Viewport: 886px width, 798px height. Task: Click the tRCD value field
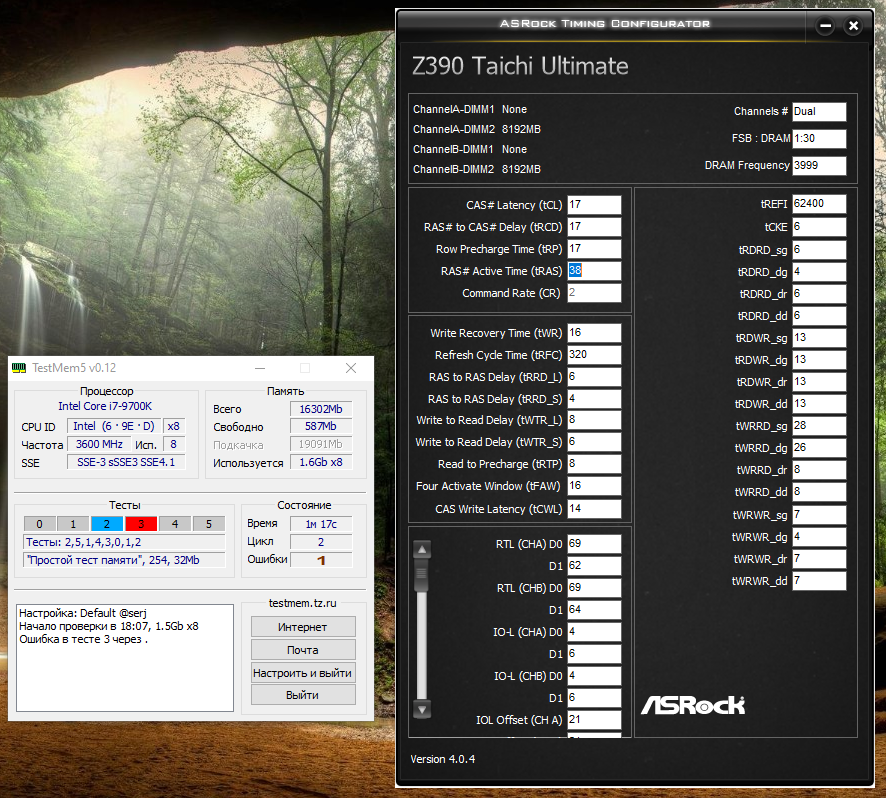[594, 227]
